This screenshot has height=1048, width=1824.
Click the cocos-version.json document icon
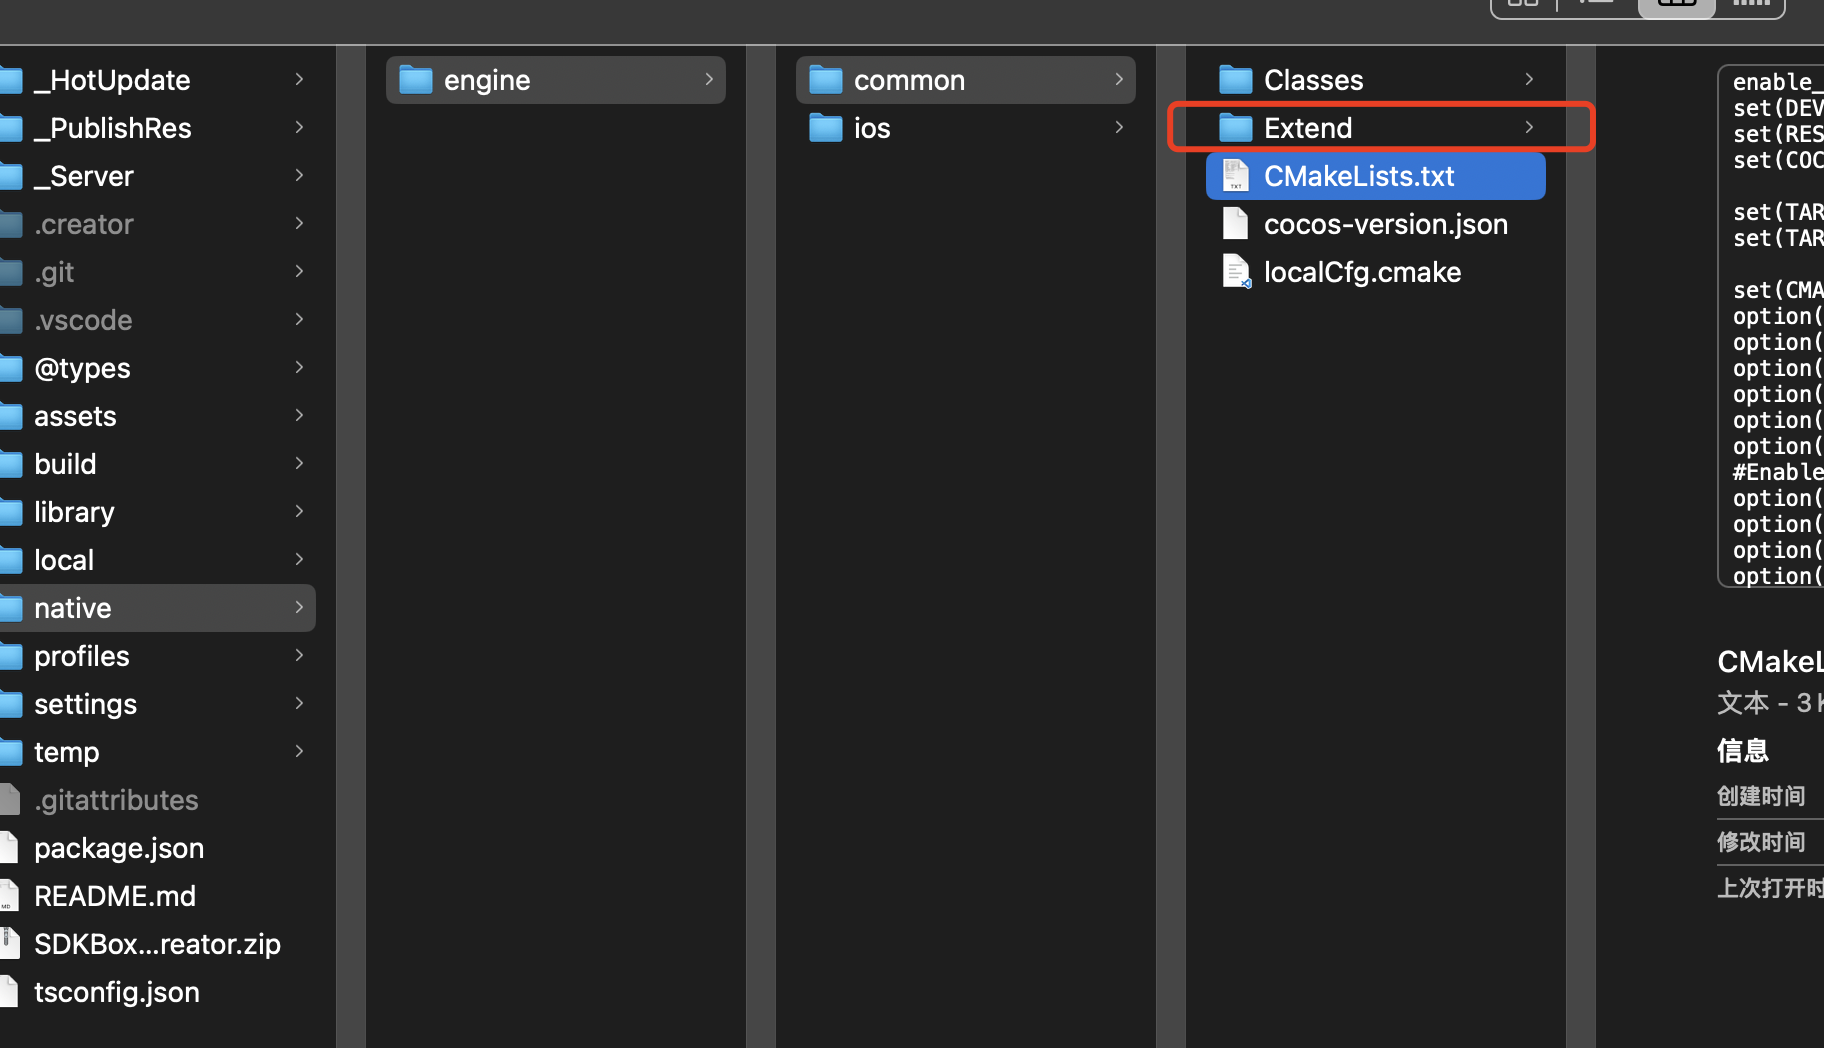click(x=1235, y=223)
